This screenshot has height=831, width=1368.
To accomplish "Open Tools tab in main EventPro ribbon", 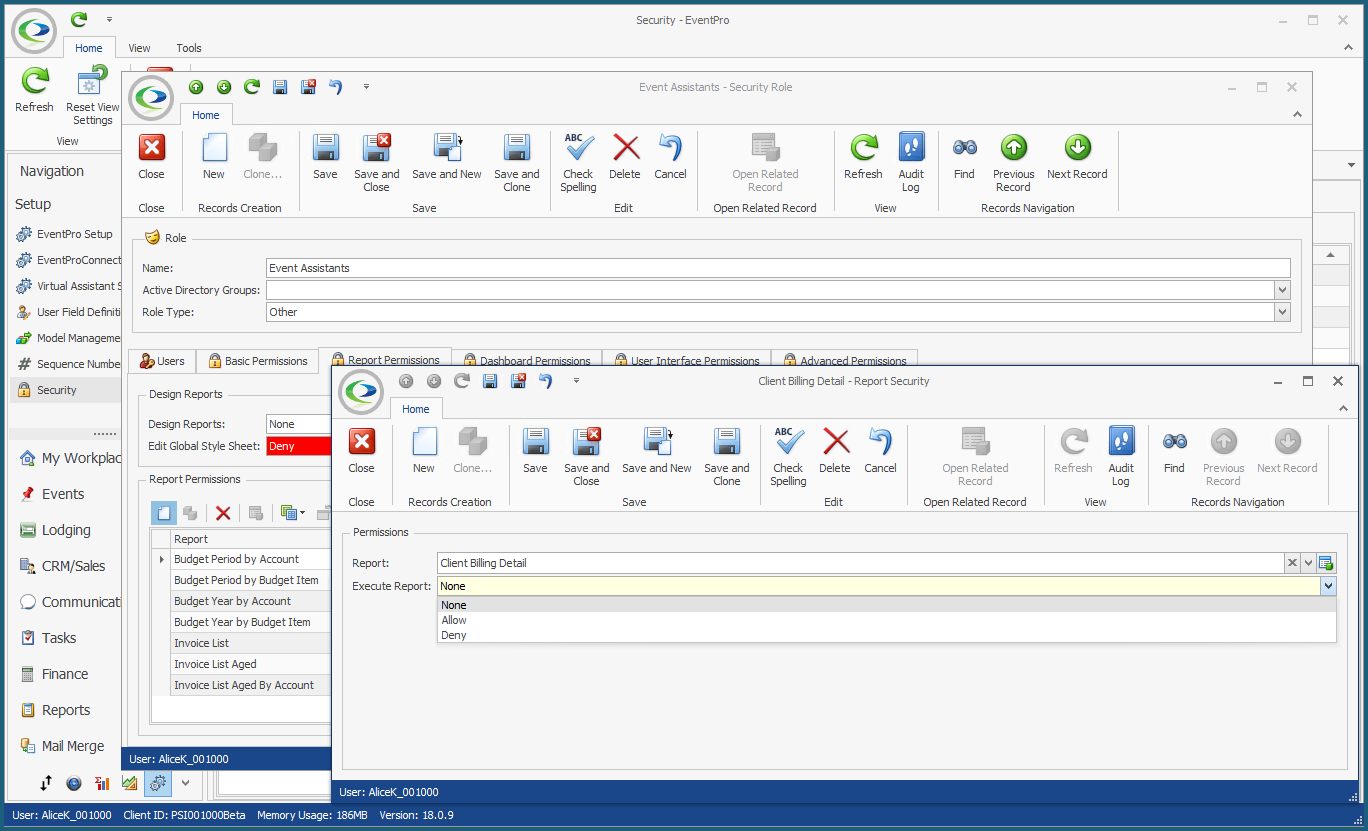I will 189,48.
